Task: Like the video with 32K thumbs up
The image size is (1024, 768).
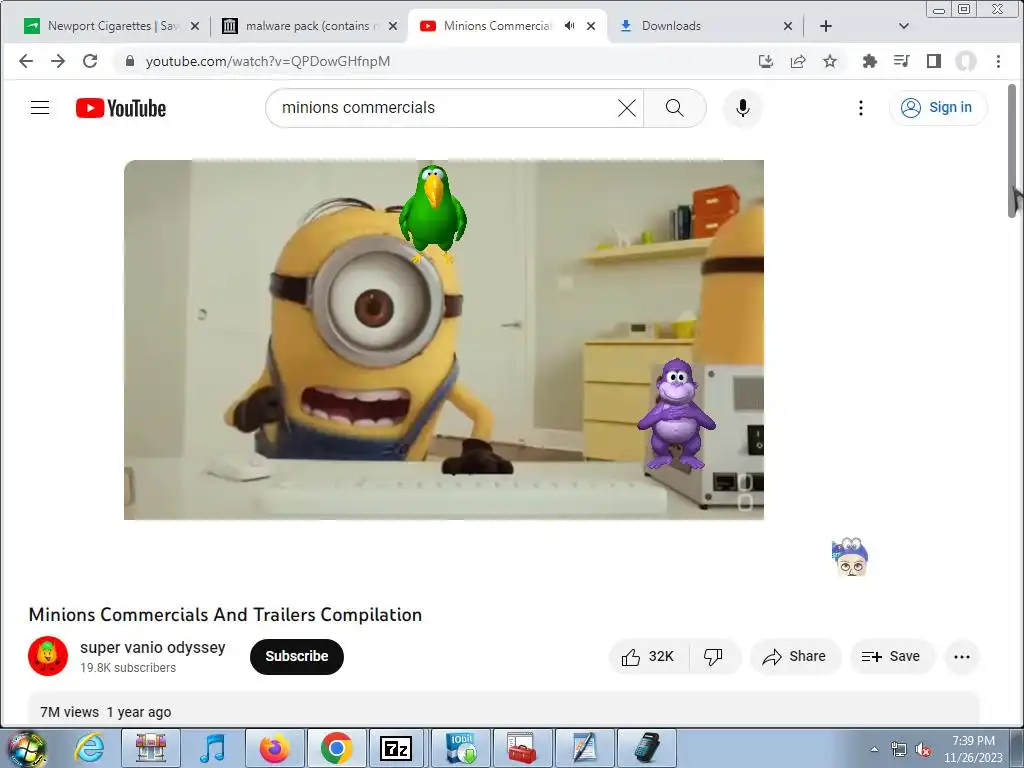Action: point(648,656)
